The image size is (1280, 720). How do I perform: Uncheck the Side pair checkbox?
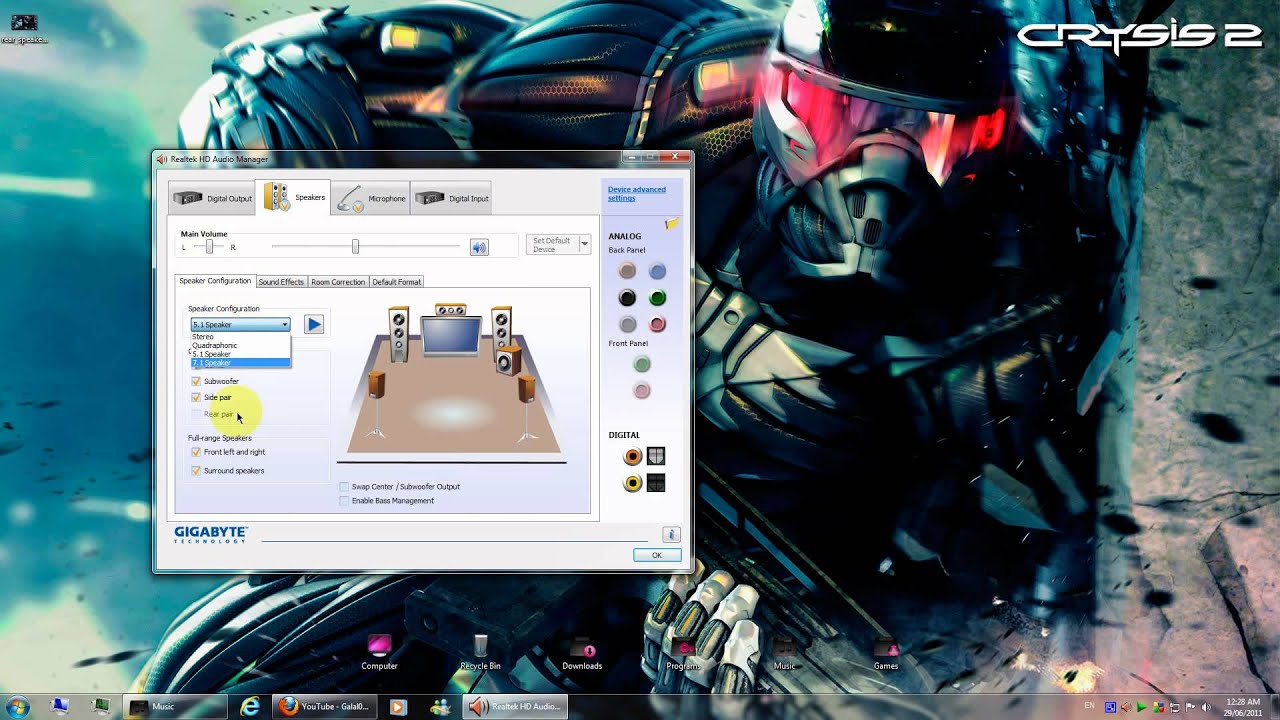(x=196, y=397)
